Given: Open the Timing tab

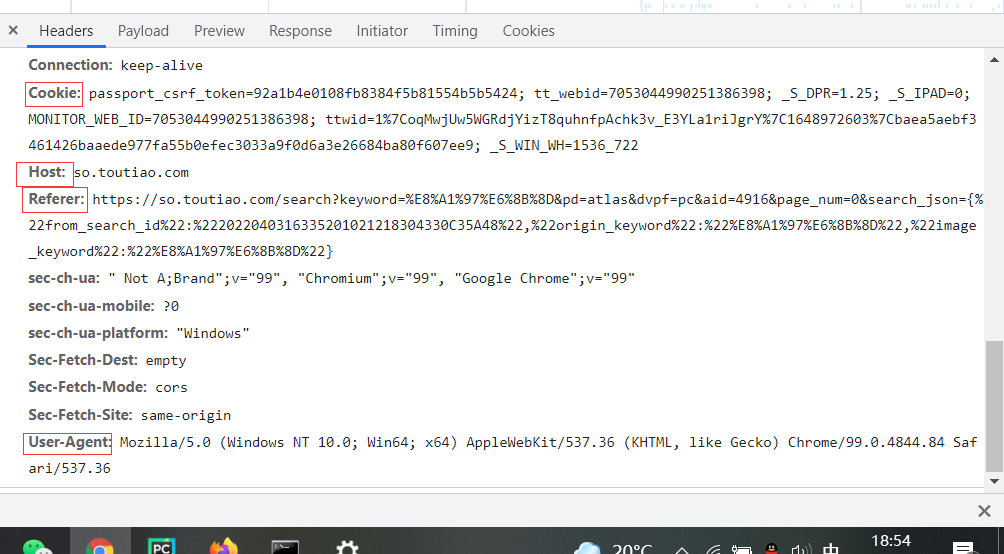Looking at the screenshot, I should click(x=455, y=31).
